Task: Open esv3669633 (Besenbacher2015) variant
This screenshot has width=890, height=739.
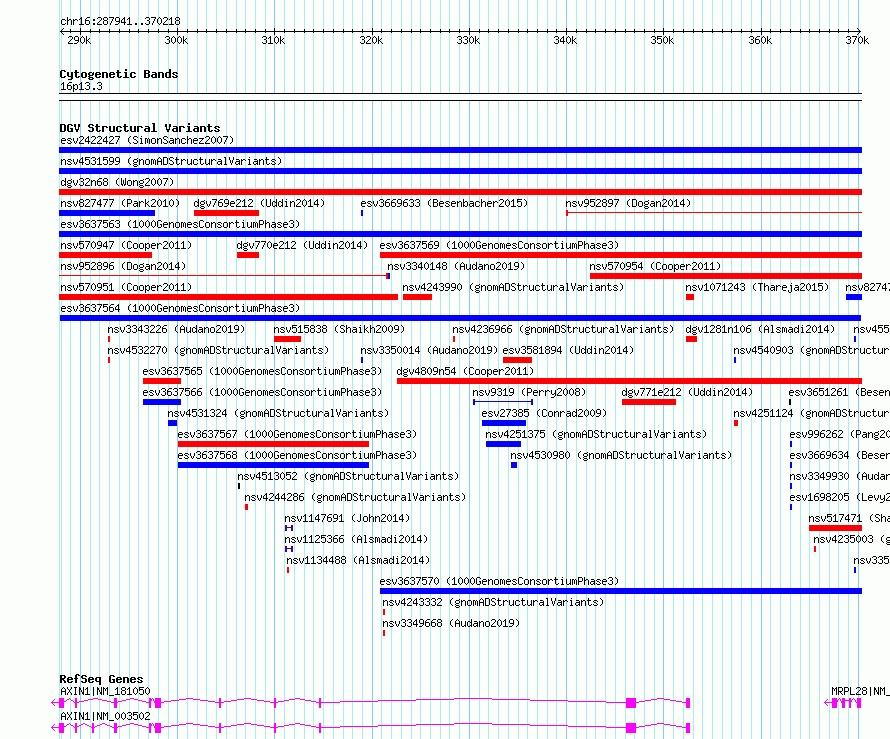Action: pyautogui.click(x=444, y=203)
